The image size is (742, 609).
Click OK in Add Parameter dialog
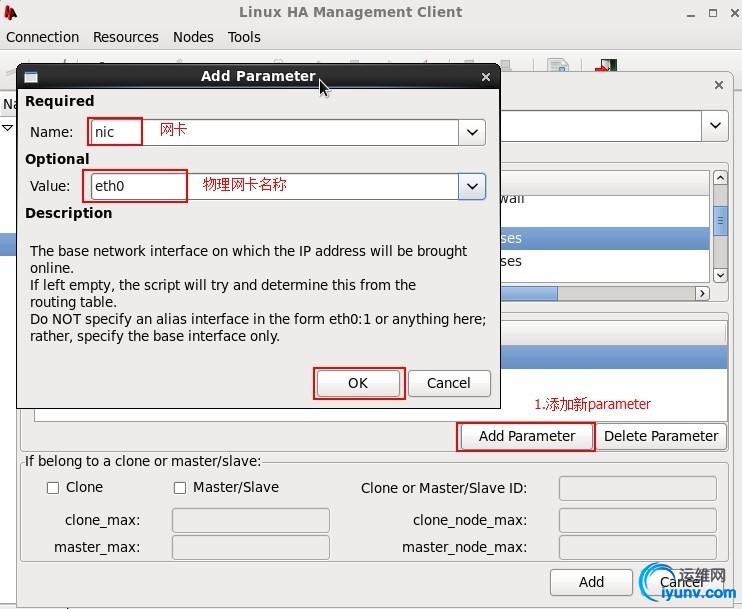click(x=358, y=383)
